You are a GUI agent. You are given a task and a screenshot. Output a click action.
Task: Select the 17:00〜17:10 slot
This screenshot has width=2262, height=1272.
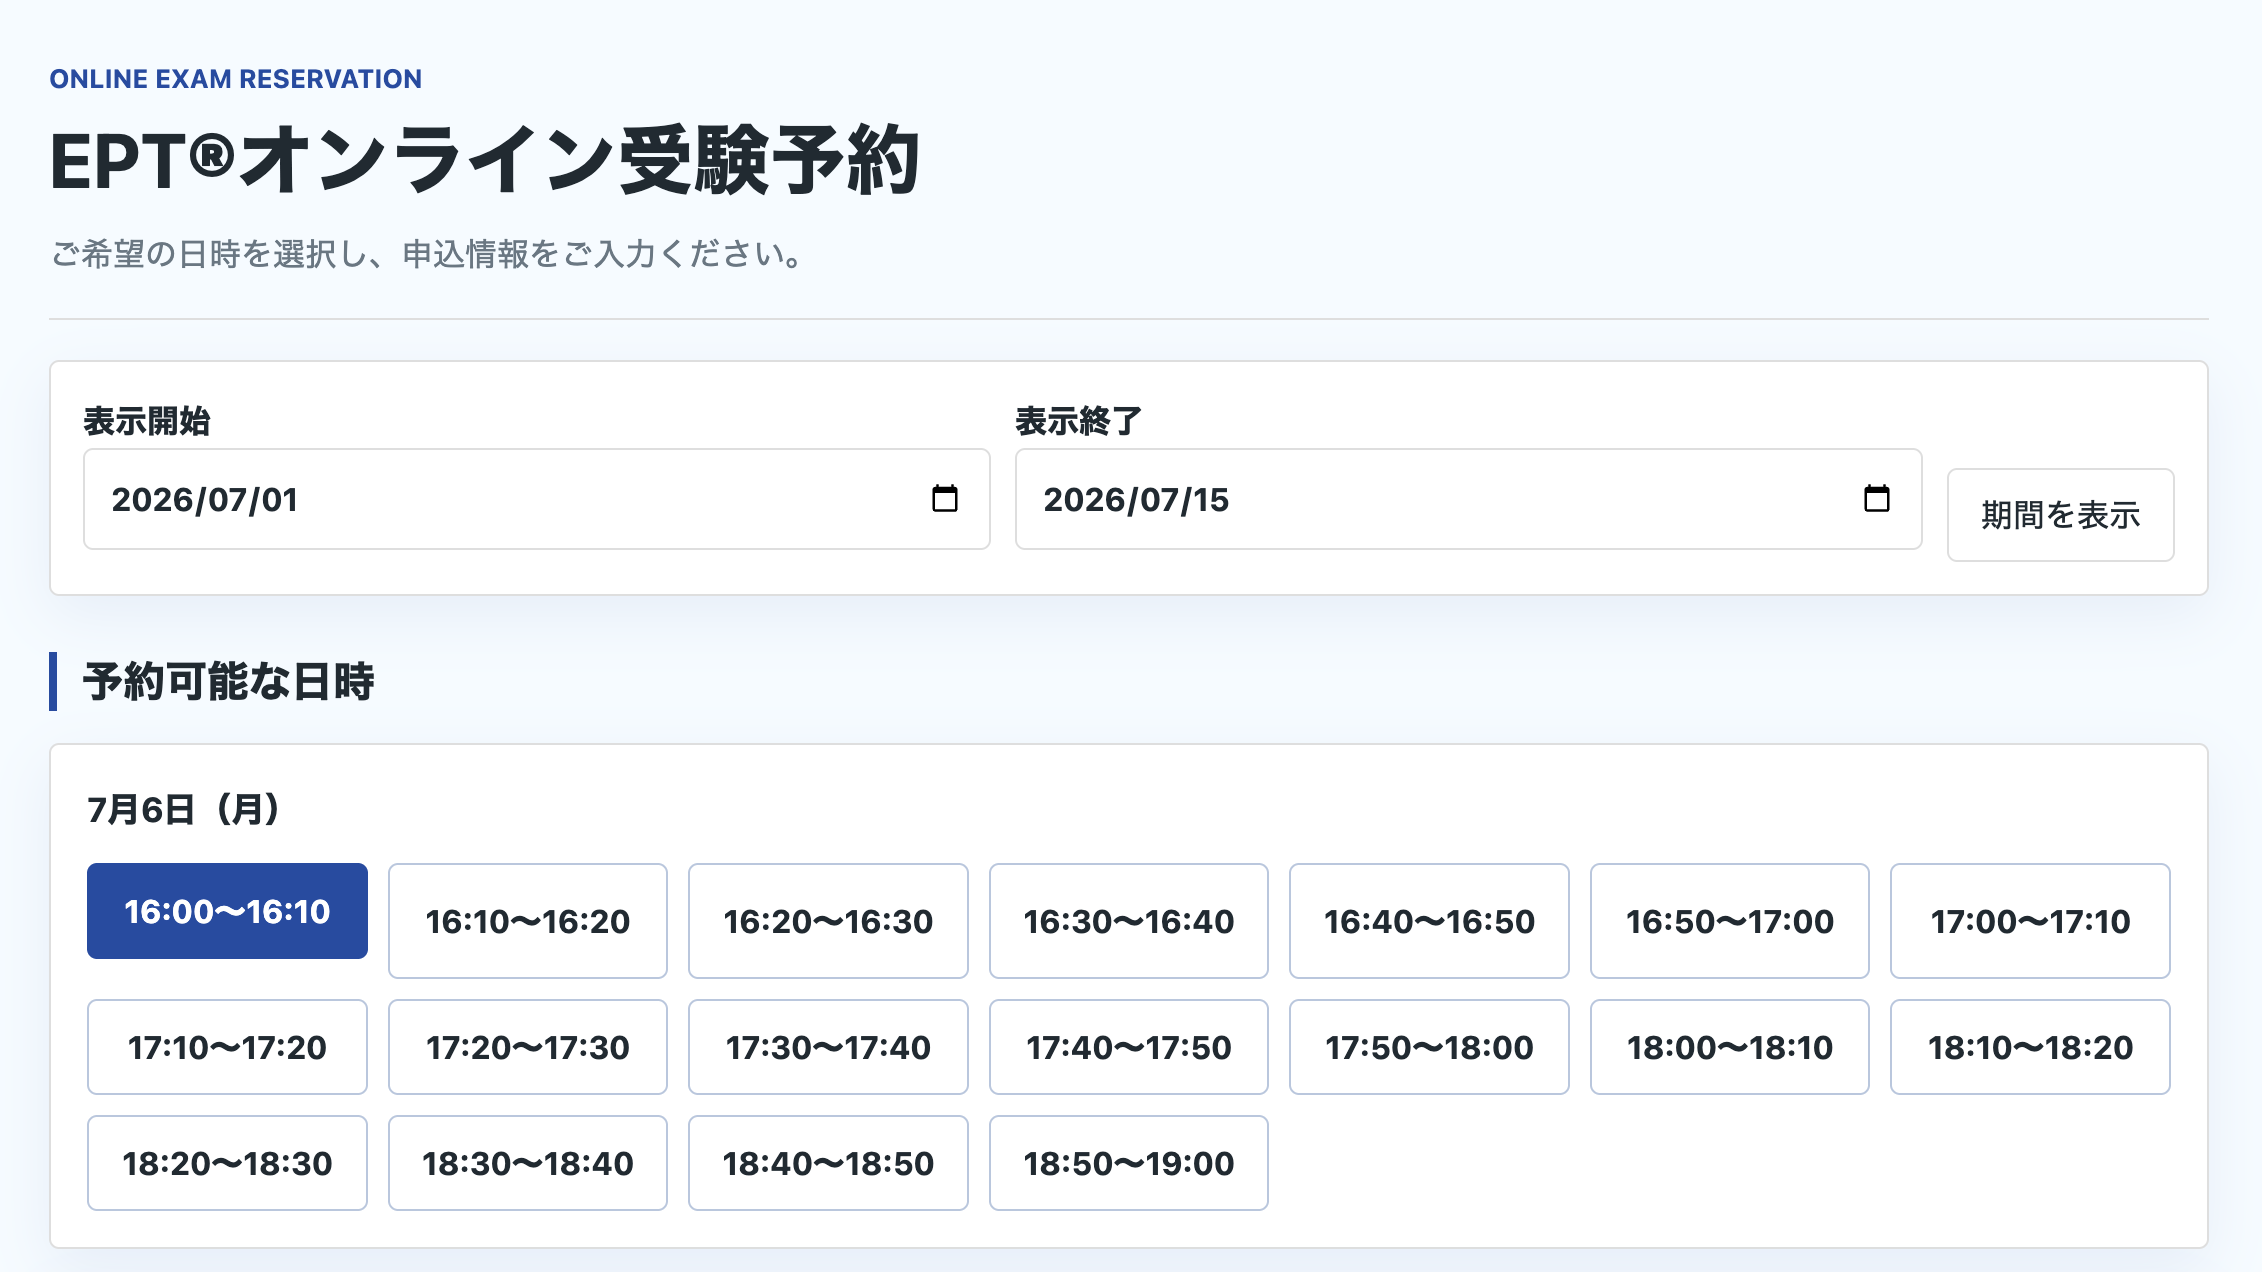click(2030, 921)
